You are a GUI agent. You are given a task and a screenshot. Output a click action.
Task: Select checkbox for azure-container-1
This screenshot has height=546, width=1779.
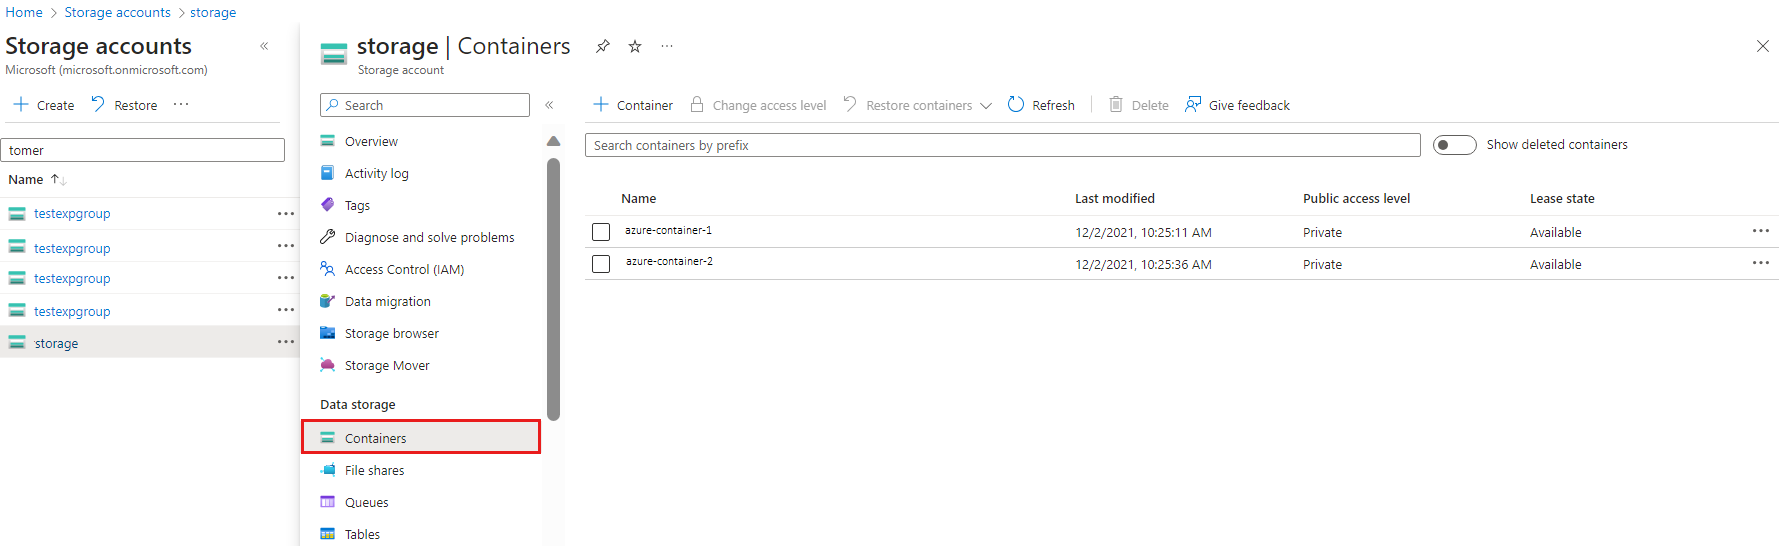click(x=601, y=232)
